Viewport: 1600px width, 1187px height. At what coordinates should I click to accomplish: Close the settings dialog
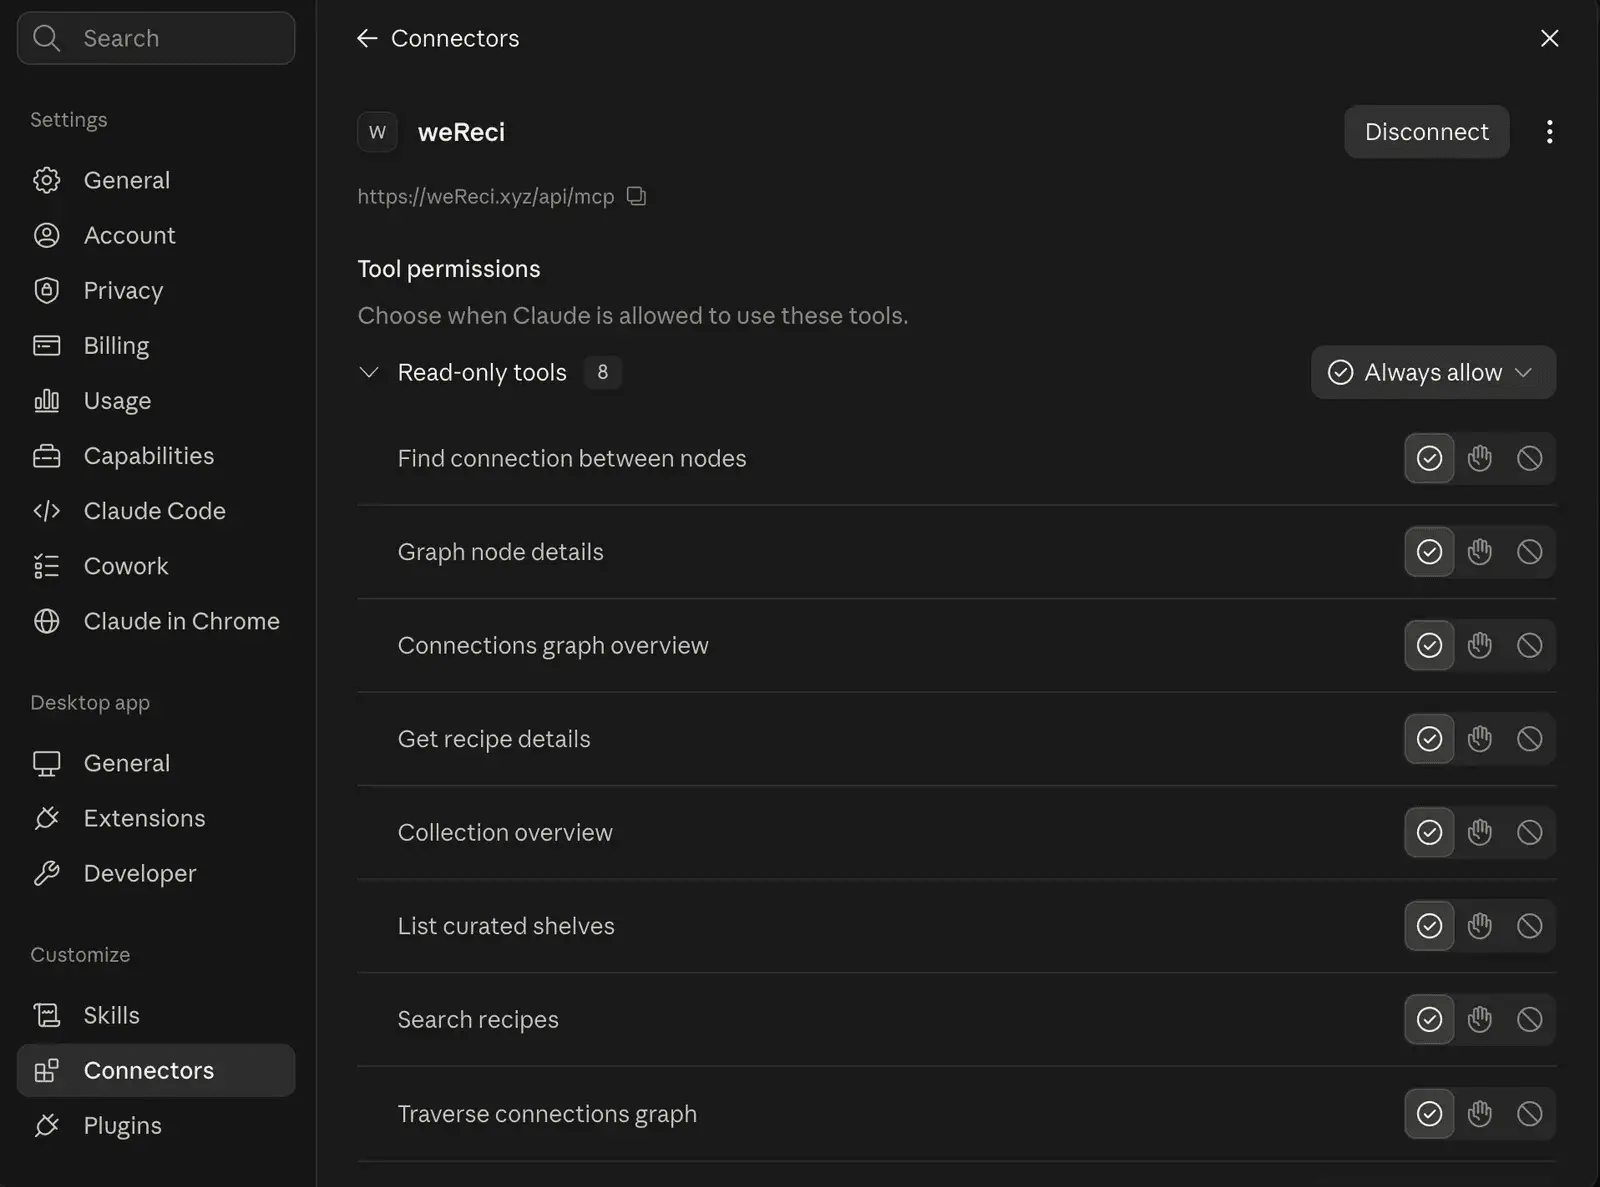[1549, 38]
